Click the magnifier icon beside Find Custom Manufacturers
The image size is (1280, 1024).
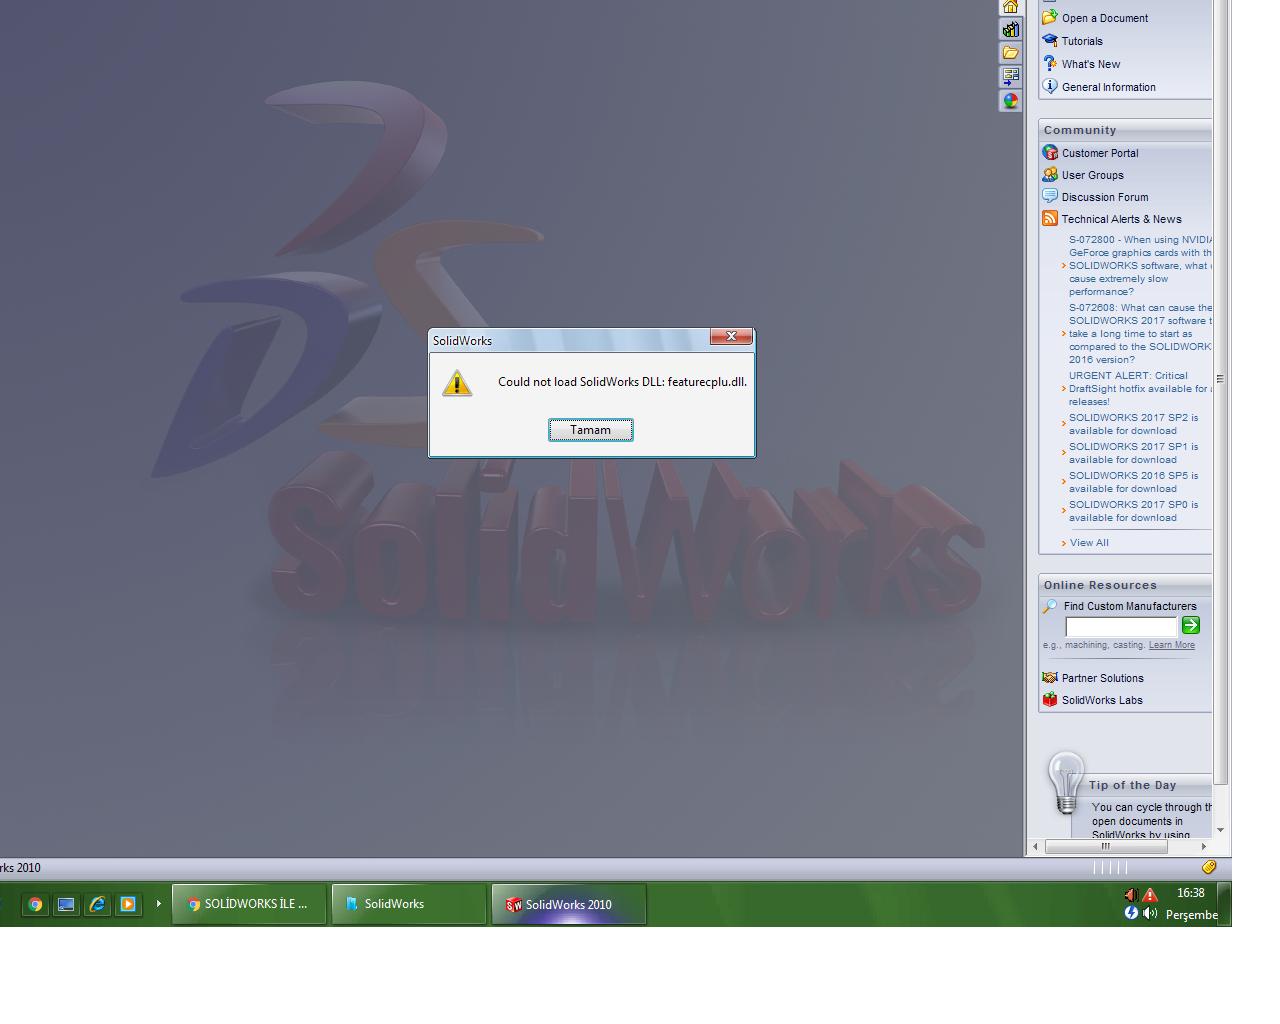pos(1050,606)
